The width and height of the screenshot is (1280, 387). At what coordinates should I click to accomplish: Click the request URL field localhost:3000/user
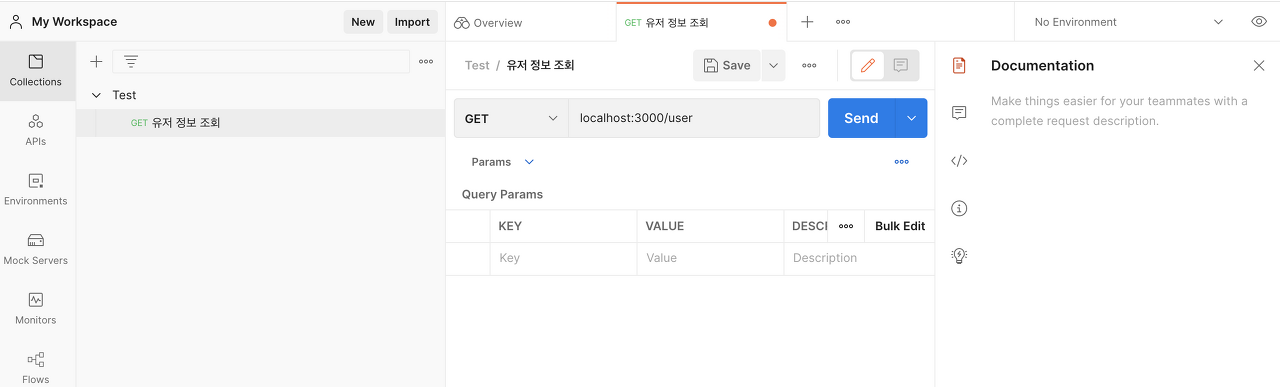pyautogui.click(x=694, y=118)
